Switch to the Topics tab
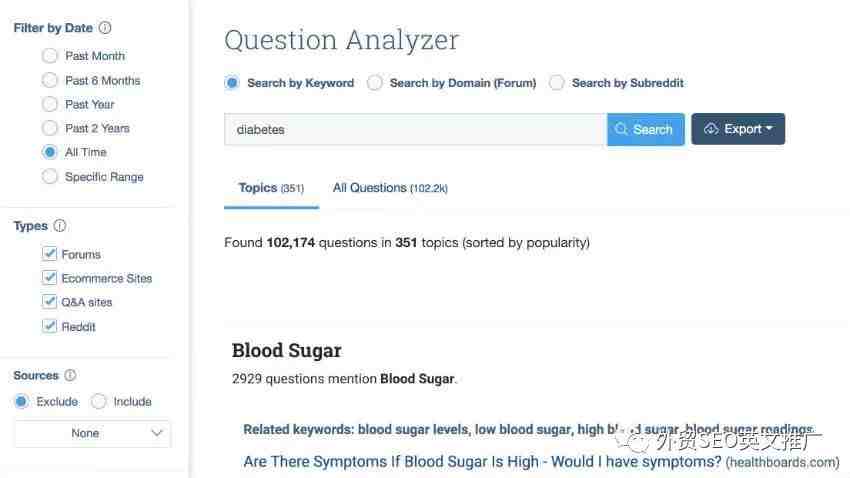This screenshot has width=850, height=478. [x=271, y=188]
